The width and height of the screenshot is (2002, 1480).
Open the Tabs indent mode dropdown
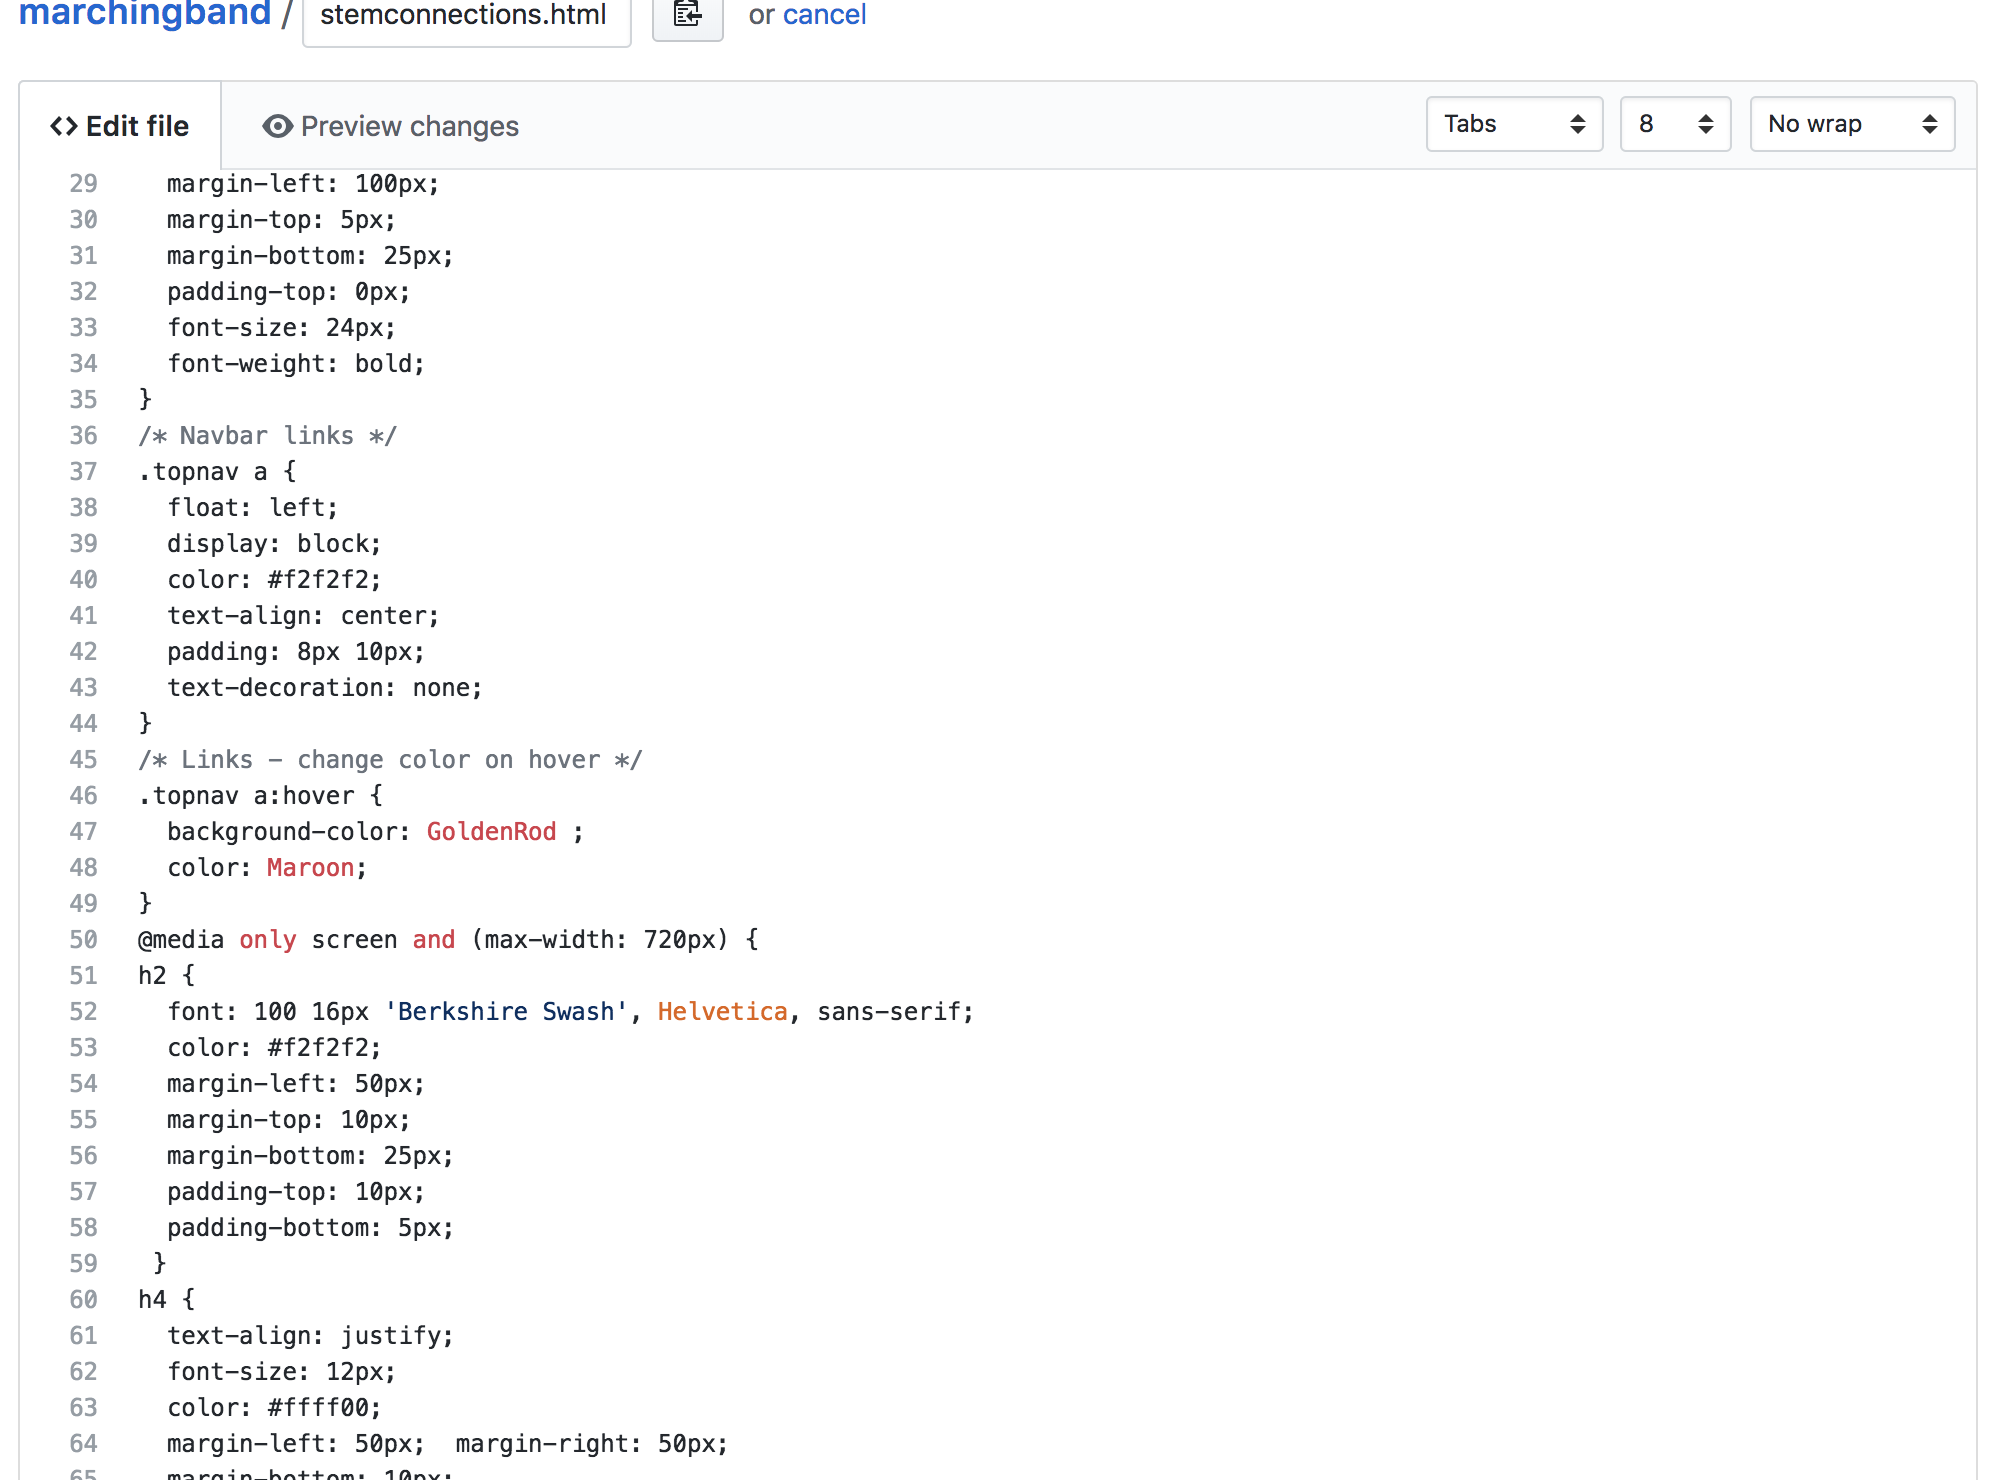point(1513,124)
